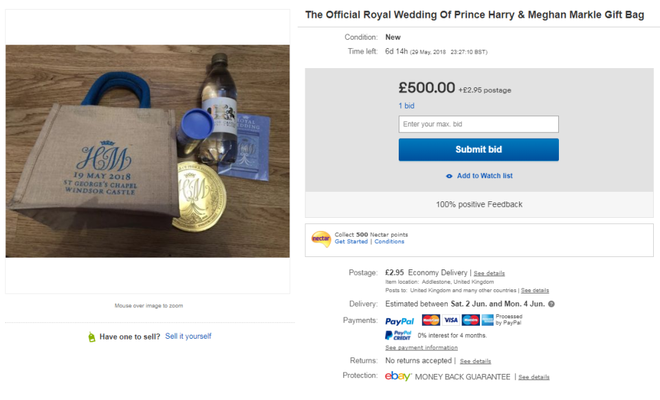The height and width of the screenshot is (400, 660).
Task: Click the Nectar points logo icon
Action: coord(321,239)
